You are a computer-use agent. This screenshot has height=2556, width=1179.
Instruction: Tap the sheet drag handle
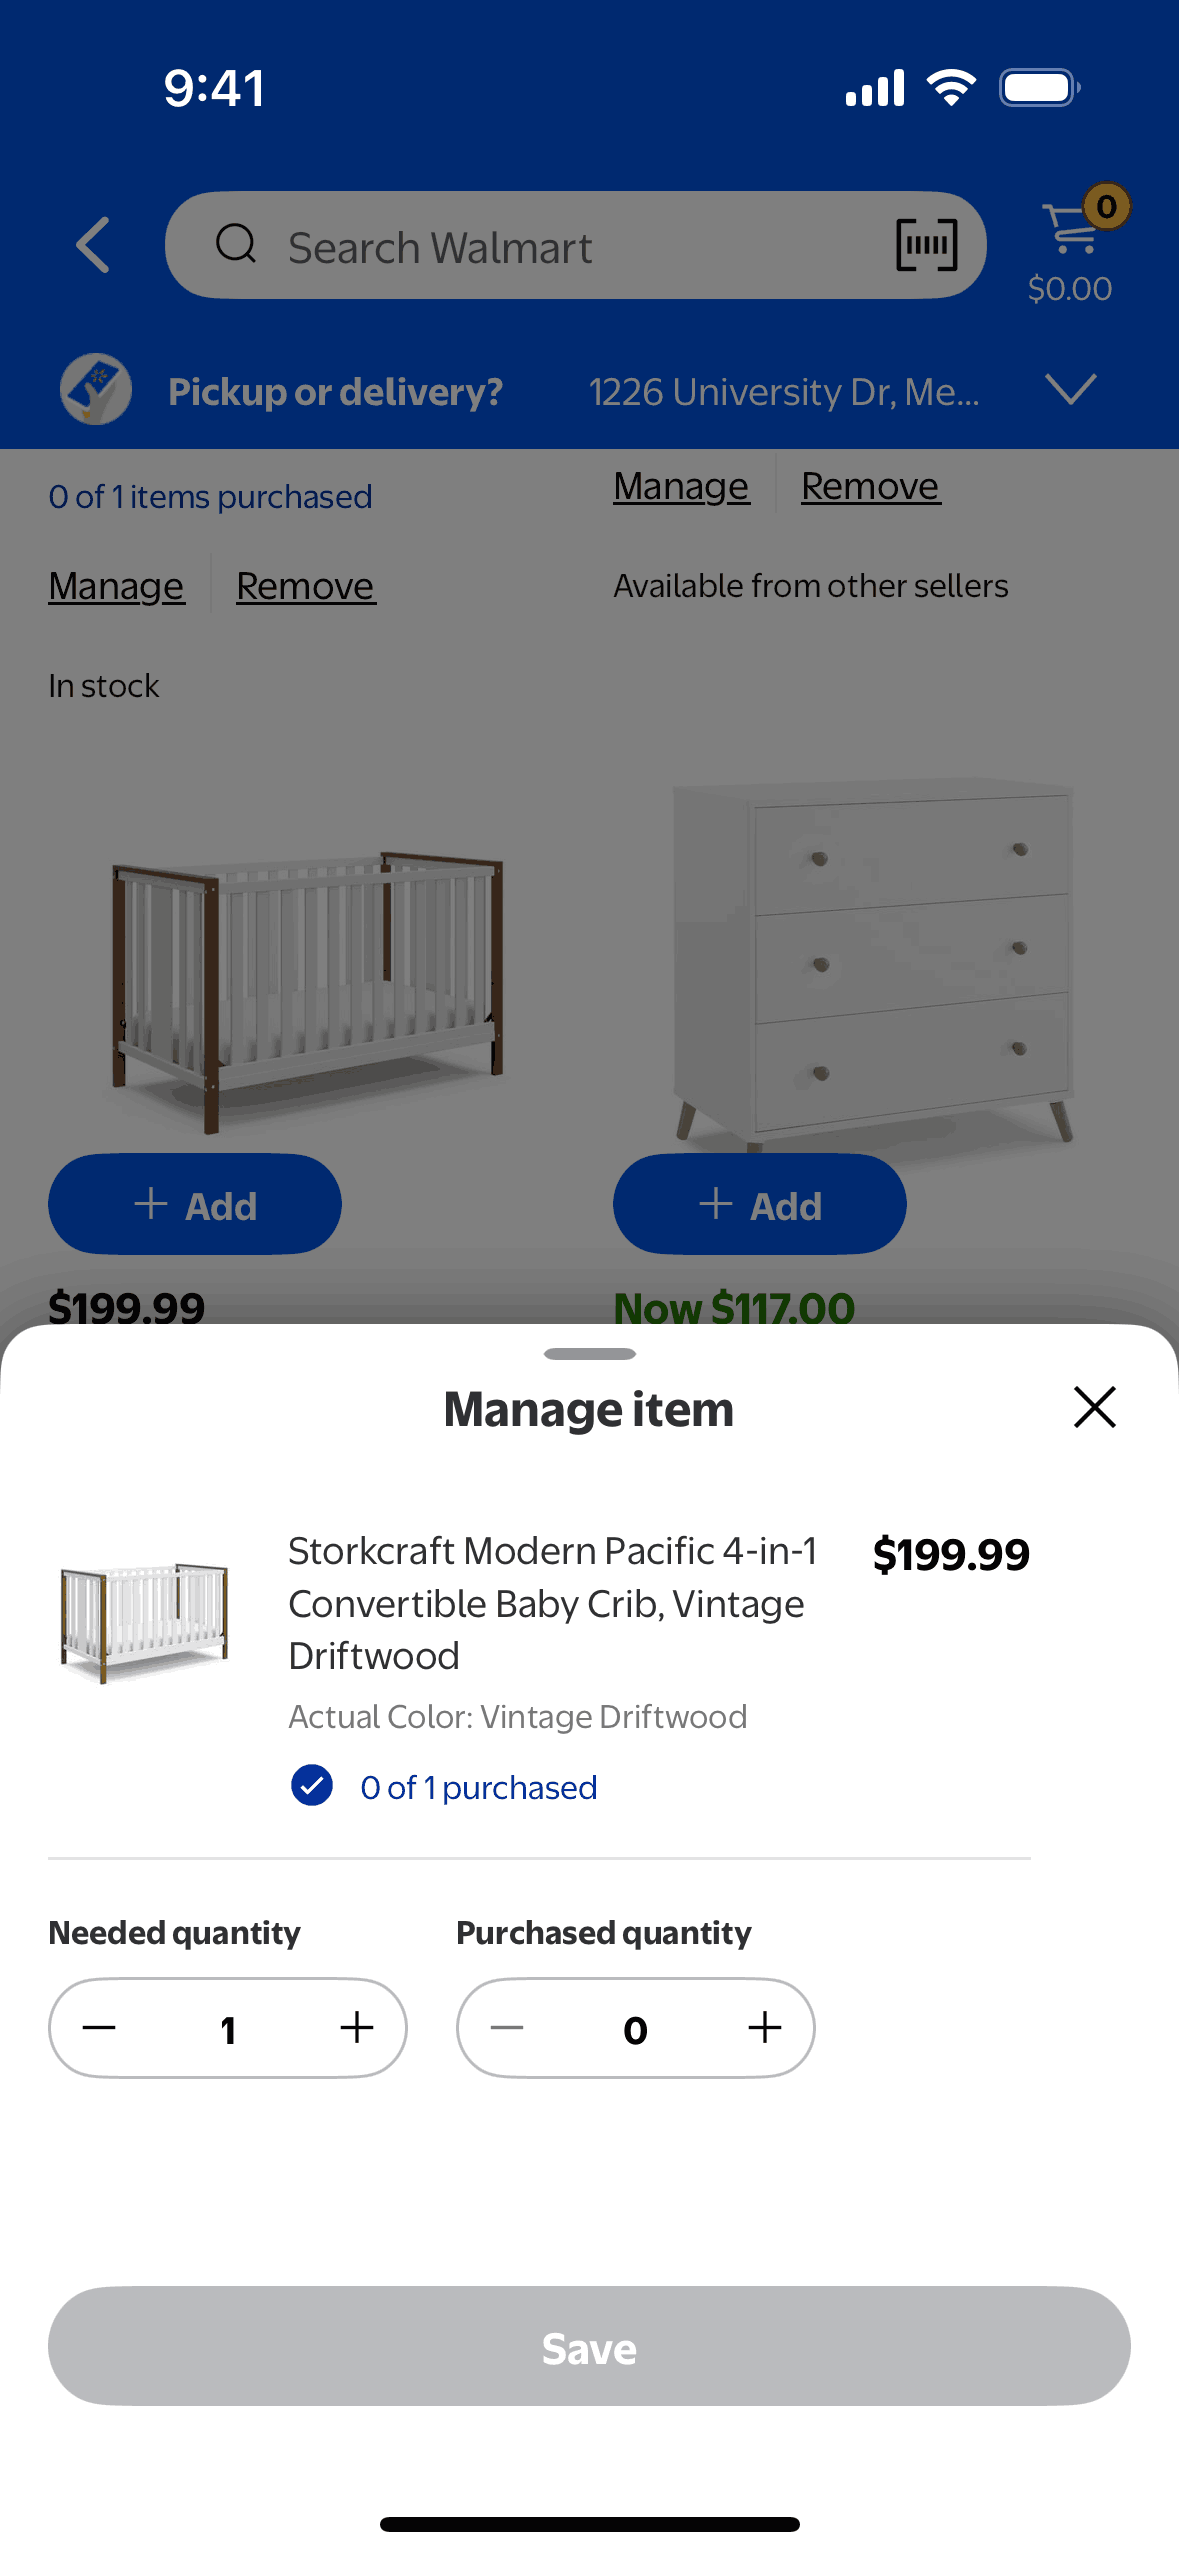click(x=589, y=1354)
